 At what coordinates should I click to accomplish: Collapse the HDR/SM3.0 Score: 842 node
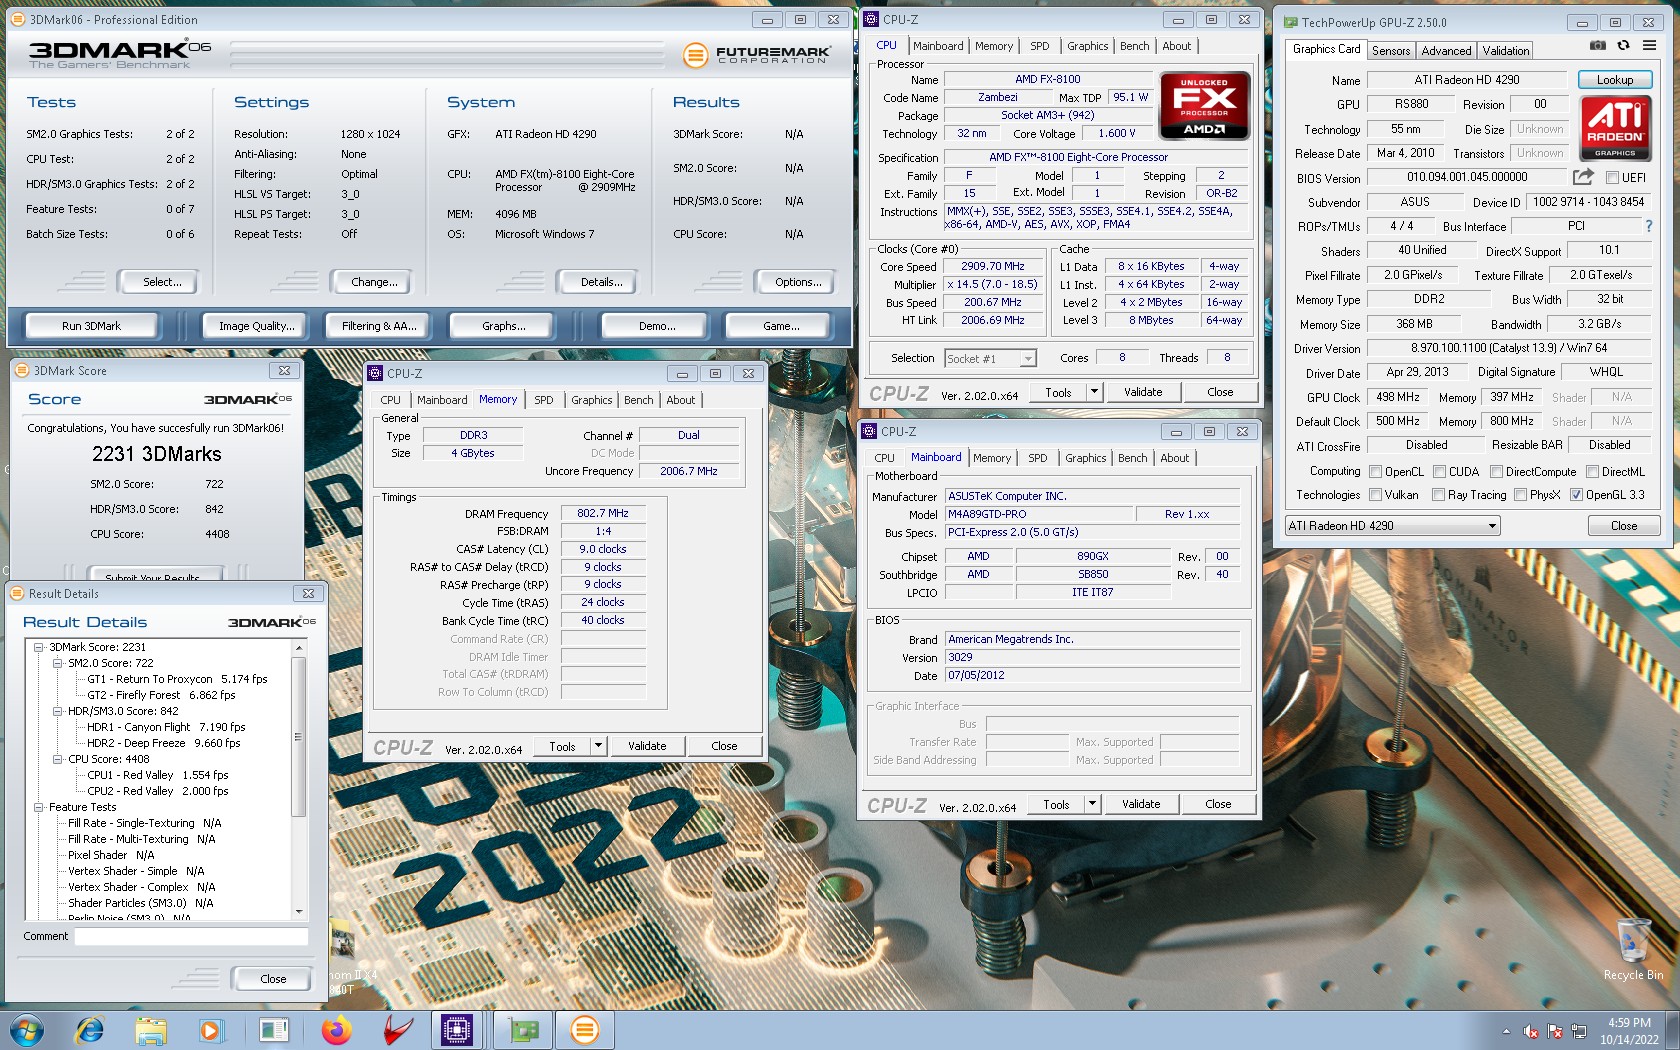click(58, 711)
